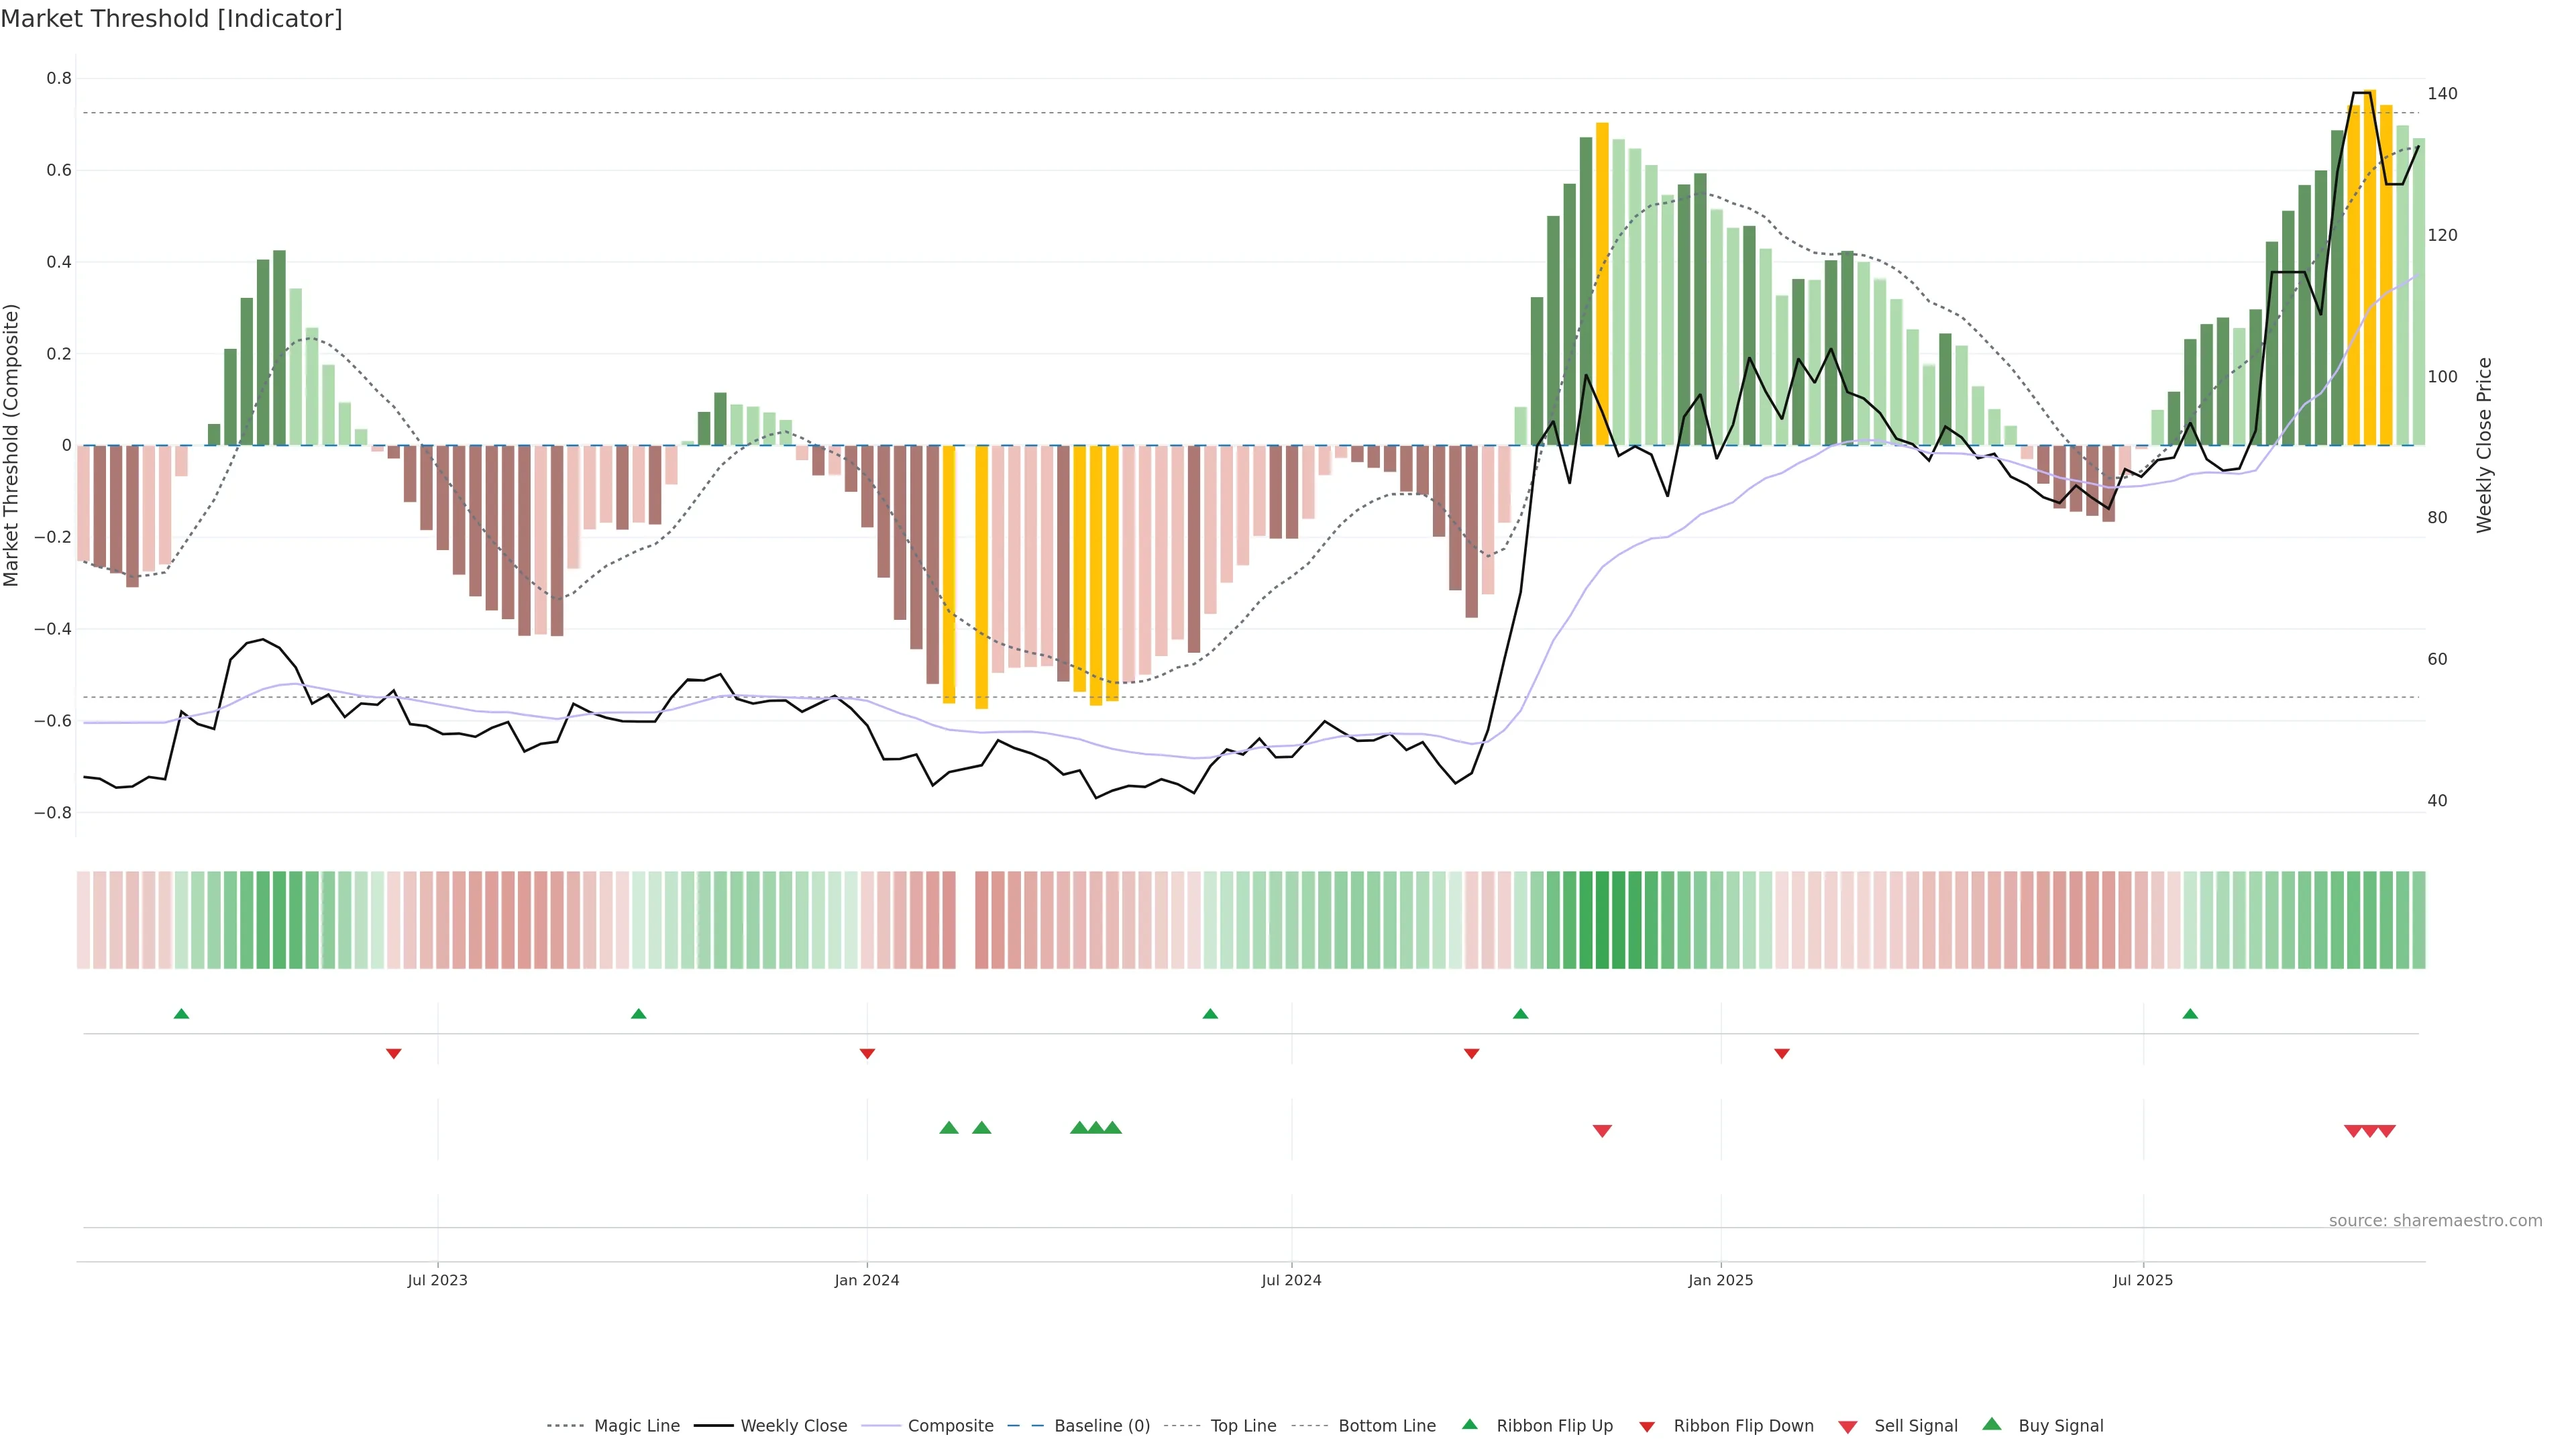Click the Buy Signal legend marker
Image resolution: width=2576 pixels, height=1449 pixels.
[1992, 1424]
